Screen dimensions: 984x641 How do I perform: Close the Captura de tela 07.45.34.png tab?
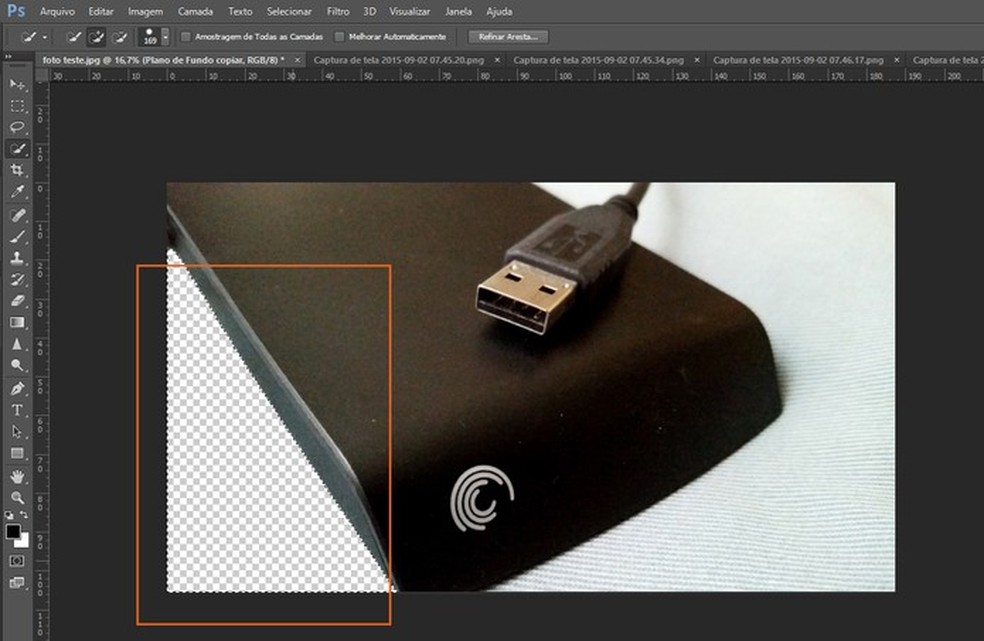pyautogui.click(x=697, y=60)
